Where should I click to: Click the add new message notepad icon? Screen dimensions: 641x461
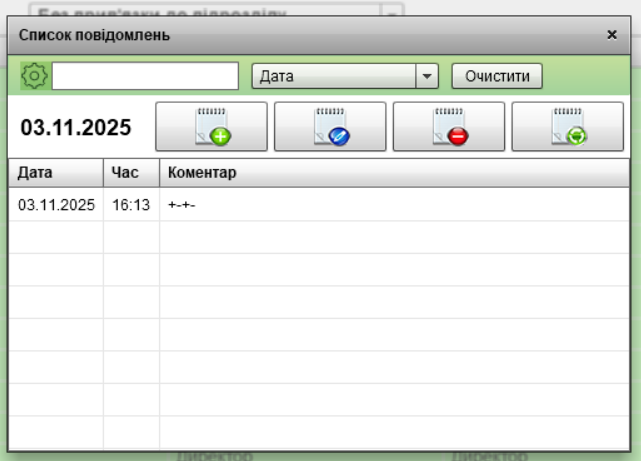211,127
